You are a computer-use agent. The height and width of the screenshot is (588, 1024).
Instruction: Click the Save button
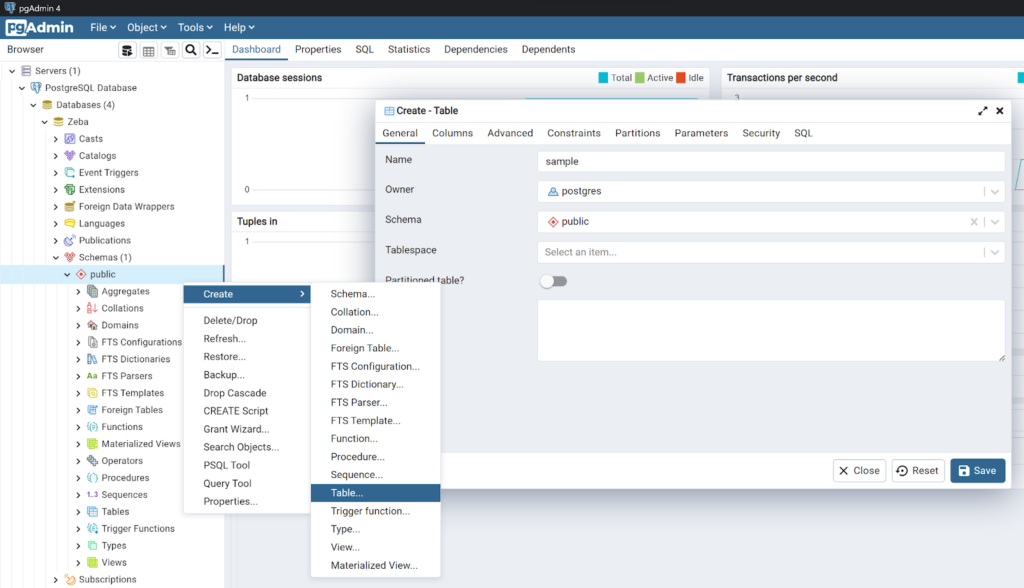pyautogui.click(x=977, y=471)
